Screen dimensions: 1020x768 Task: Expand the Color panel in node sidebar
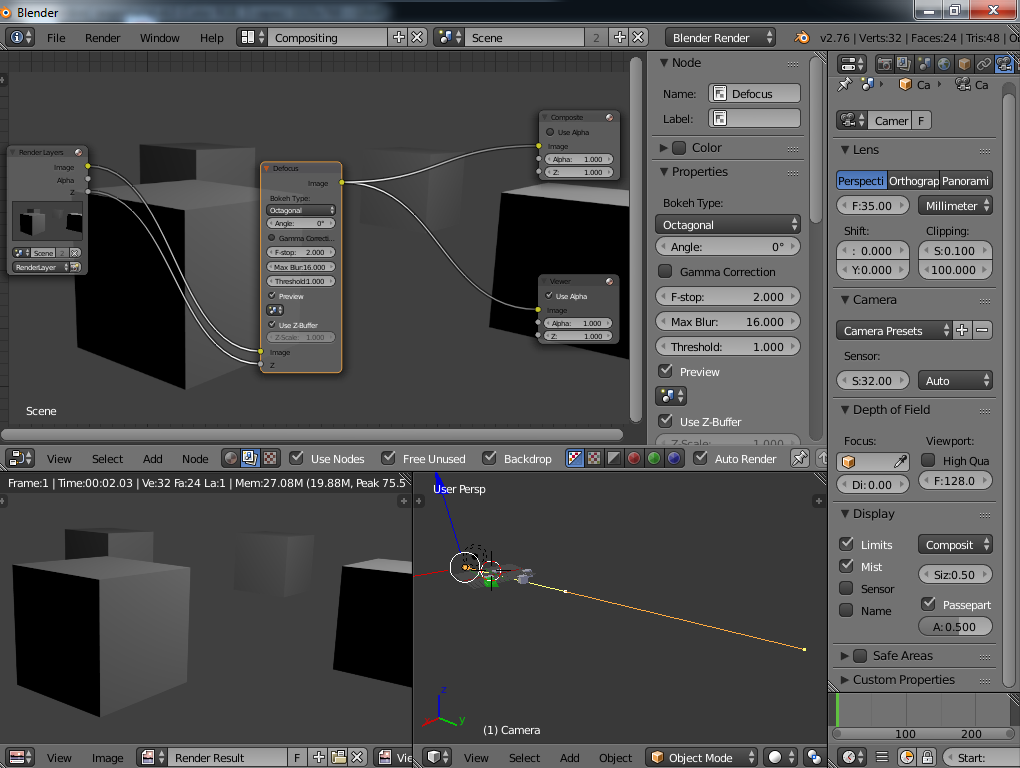663,148
